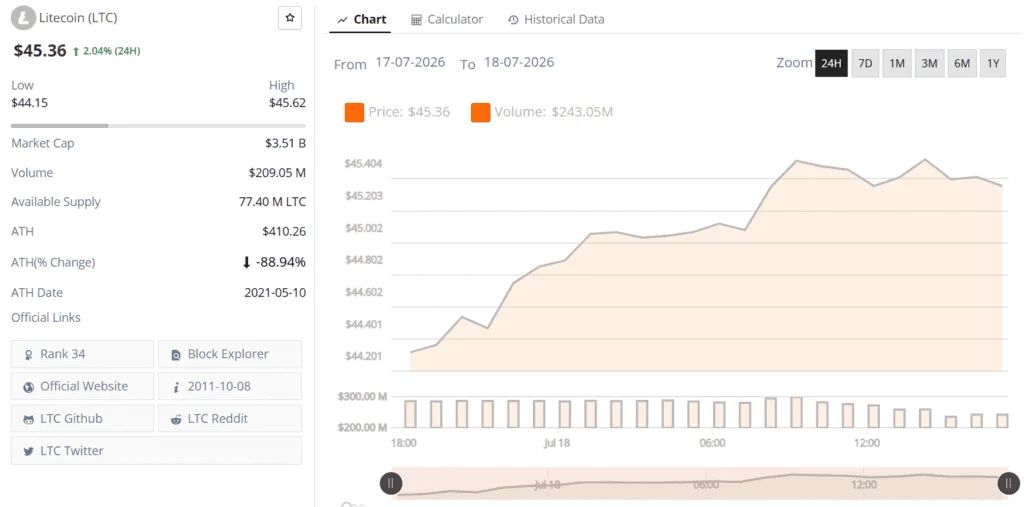Viewport: 1024px width, 507px height.
Task: Click the Litecoin logo icon
Action: click(x=24, y=18)
